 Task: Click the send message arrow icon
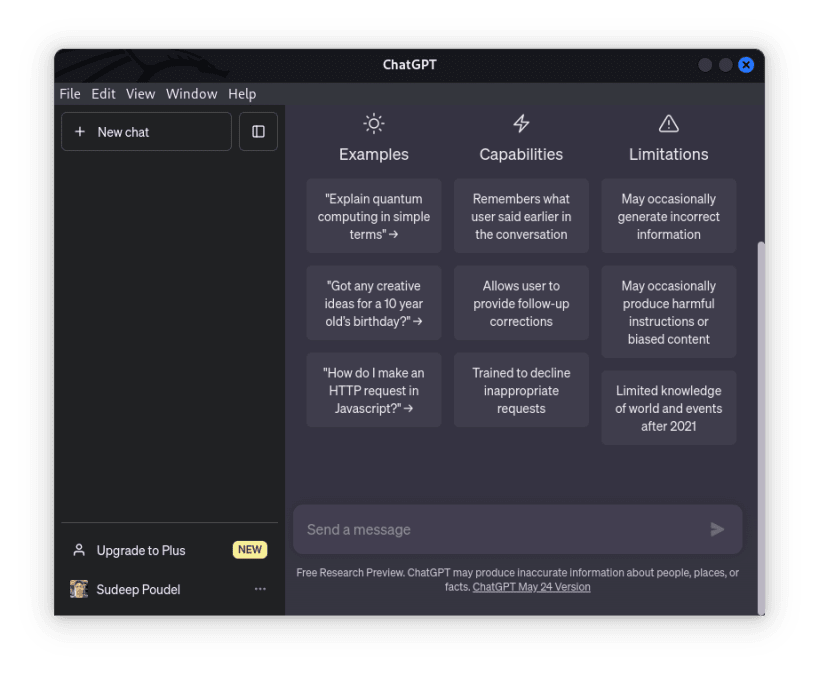click(x=717, y=529)
